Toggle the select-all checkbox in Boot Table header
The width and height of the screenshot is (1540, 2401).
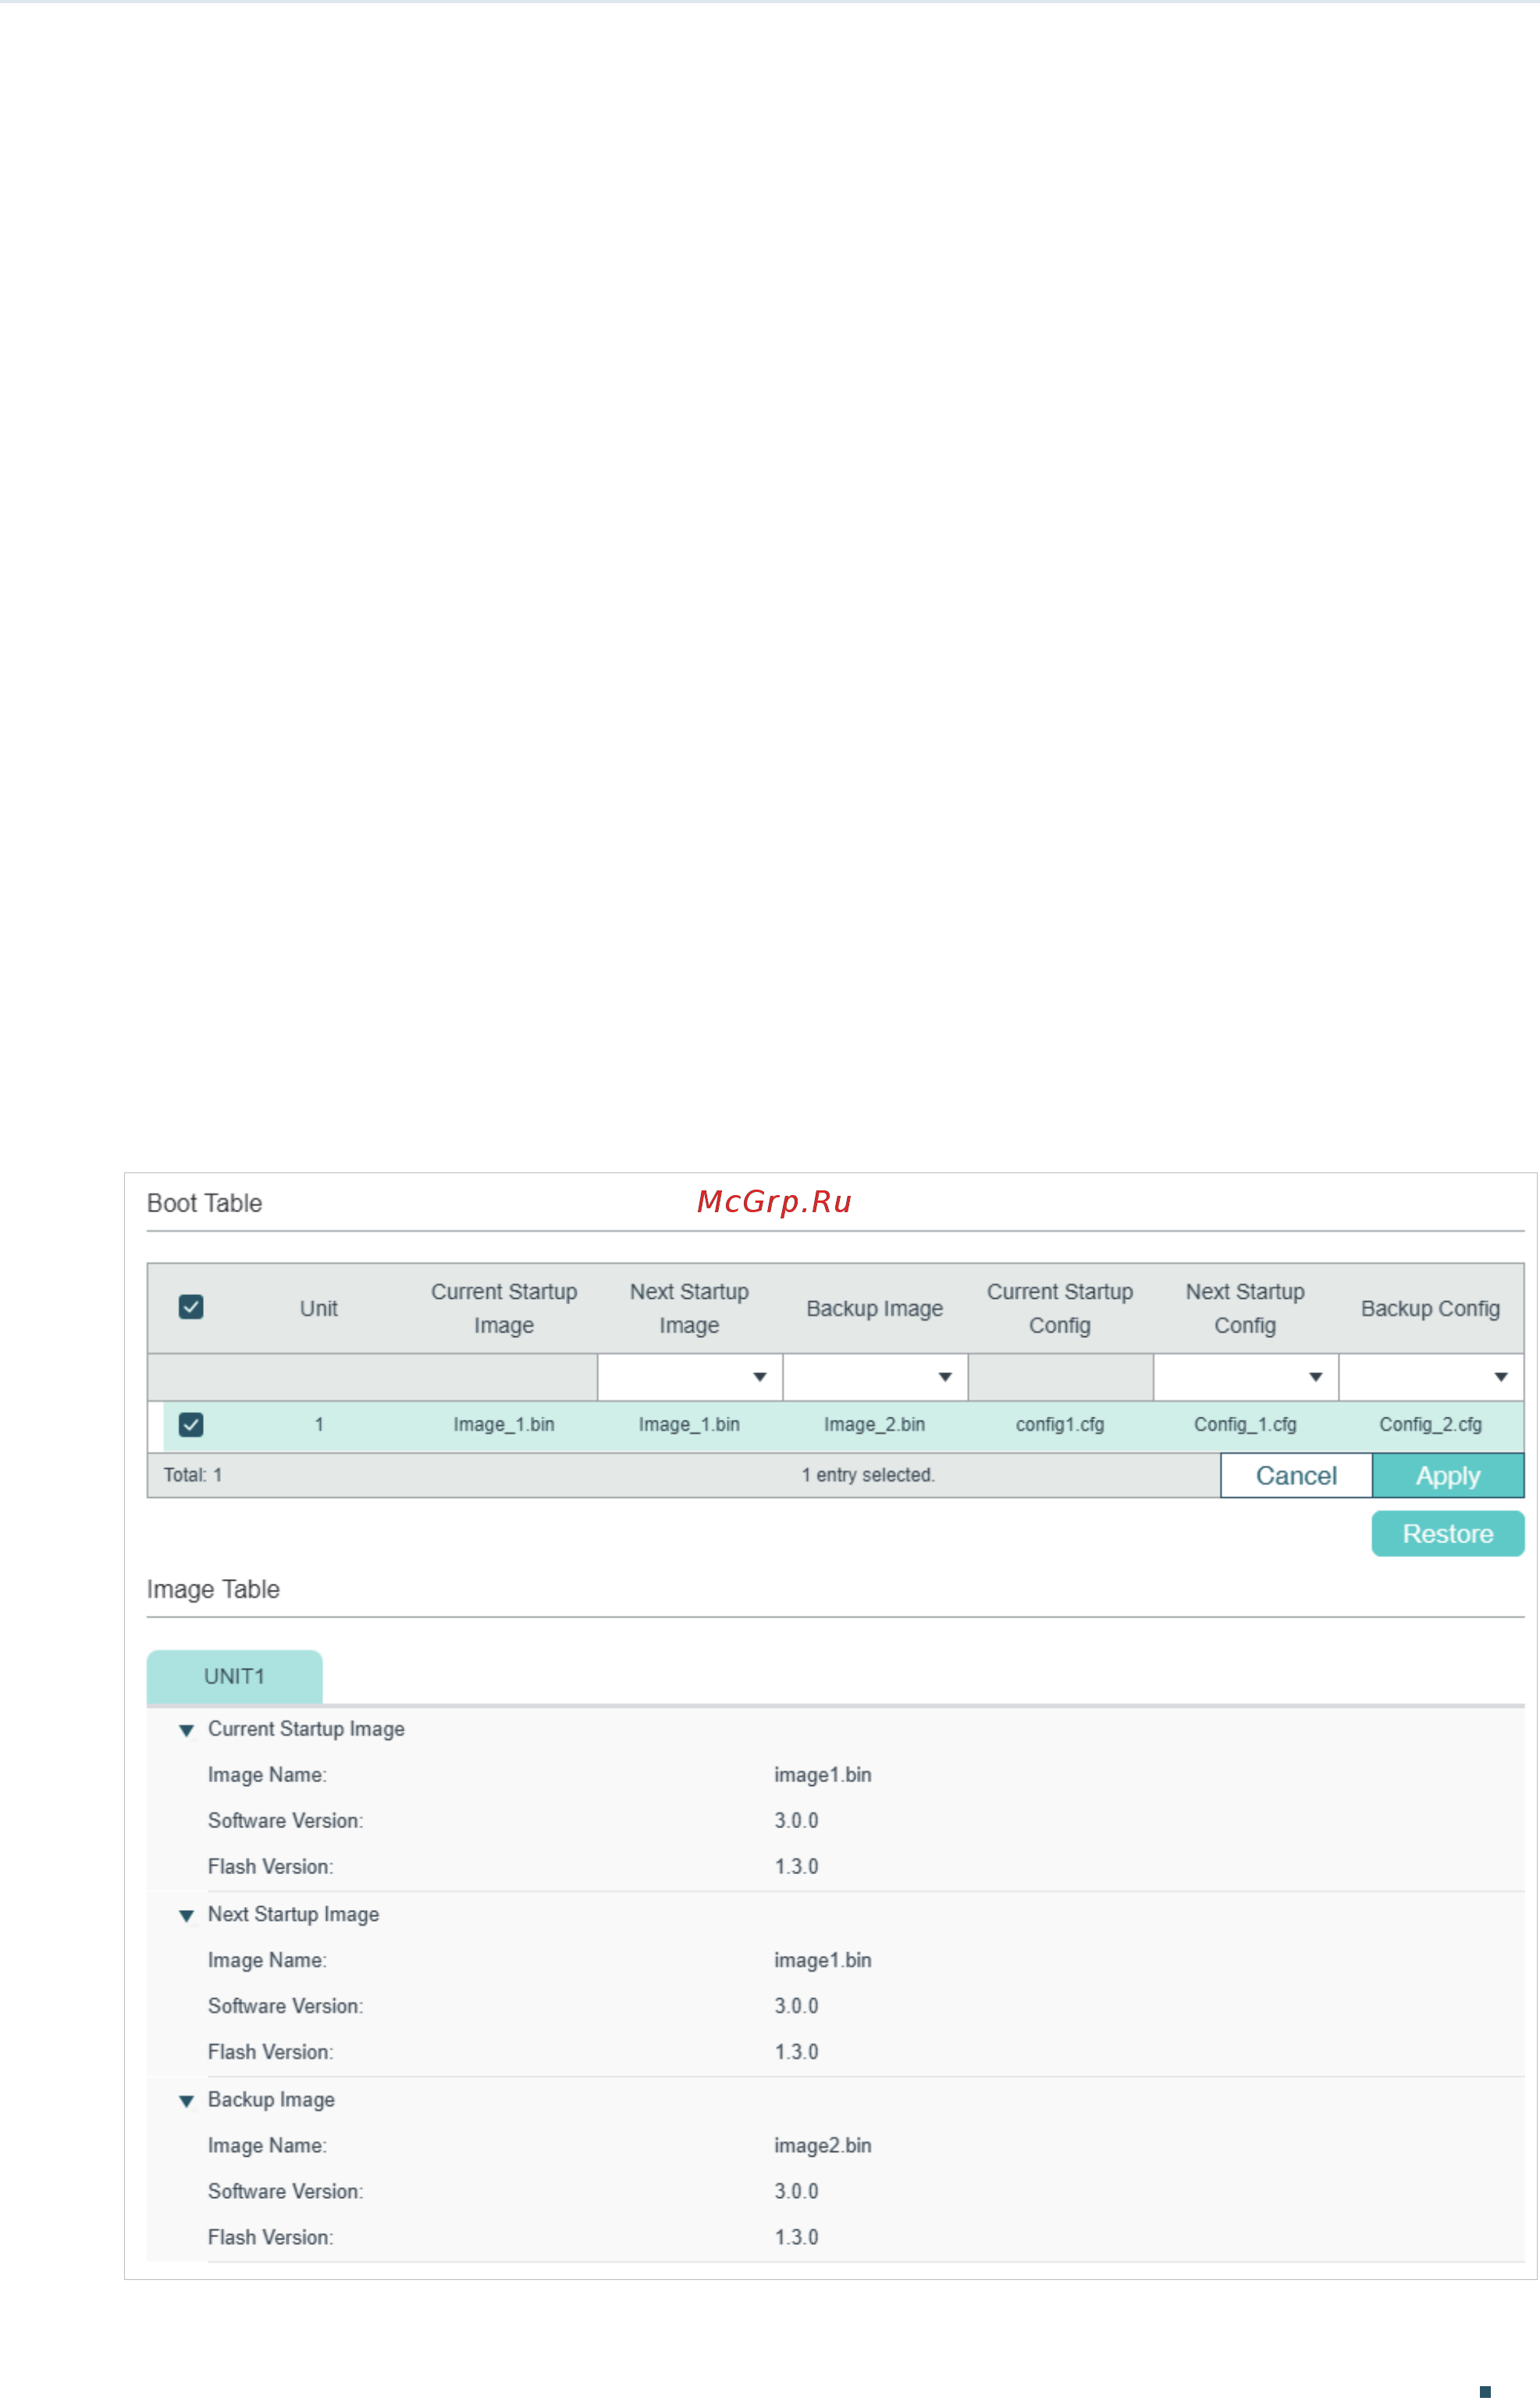tap(191, 1307)
